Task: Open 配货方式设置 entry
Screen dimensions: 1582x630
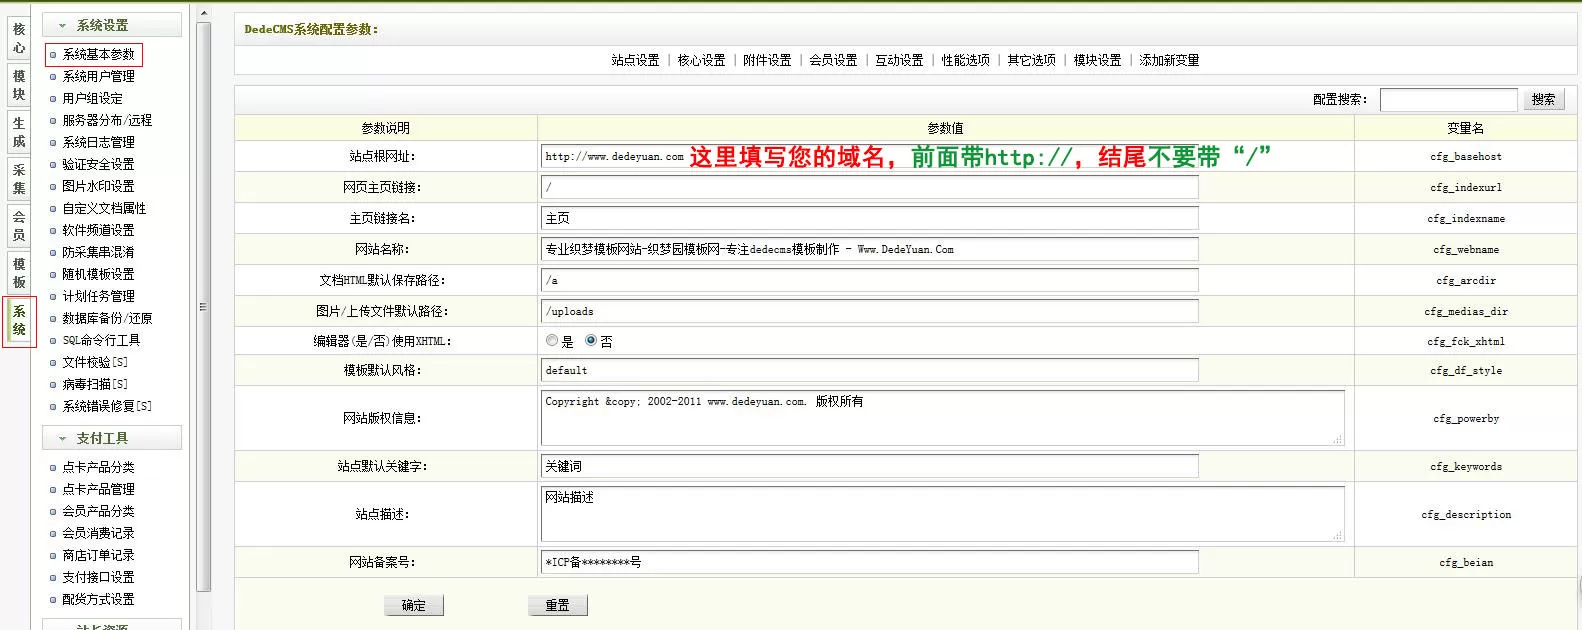Action: point(98,599)
